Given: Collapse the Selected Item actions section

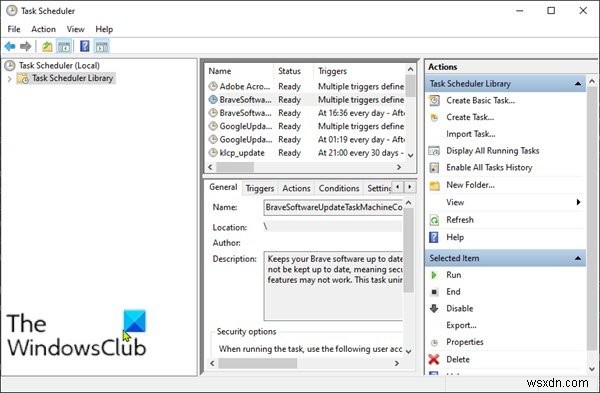Looking at the screenshot, I should (x=578, y=258).
